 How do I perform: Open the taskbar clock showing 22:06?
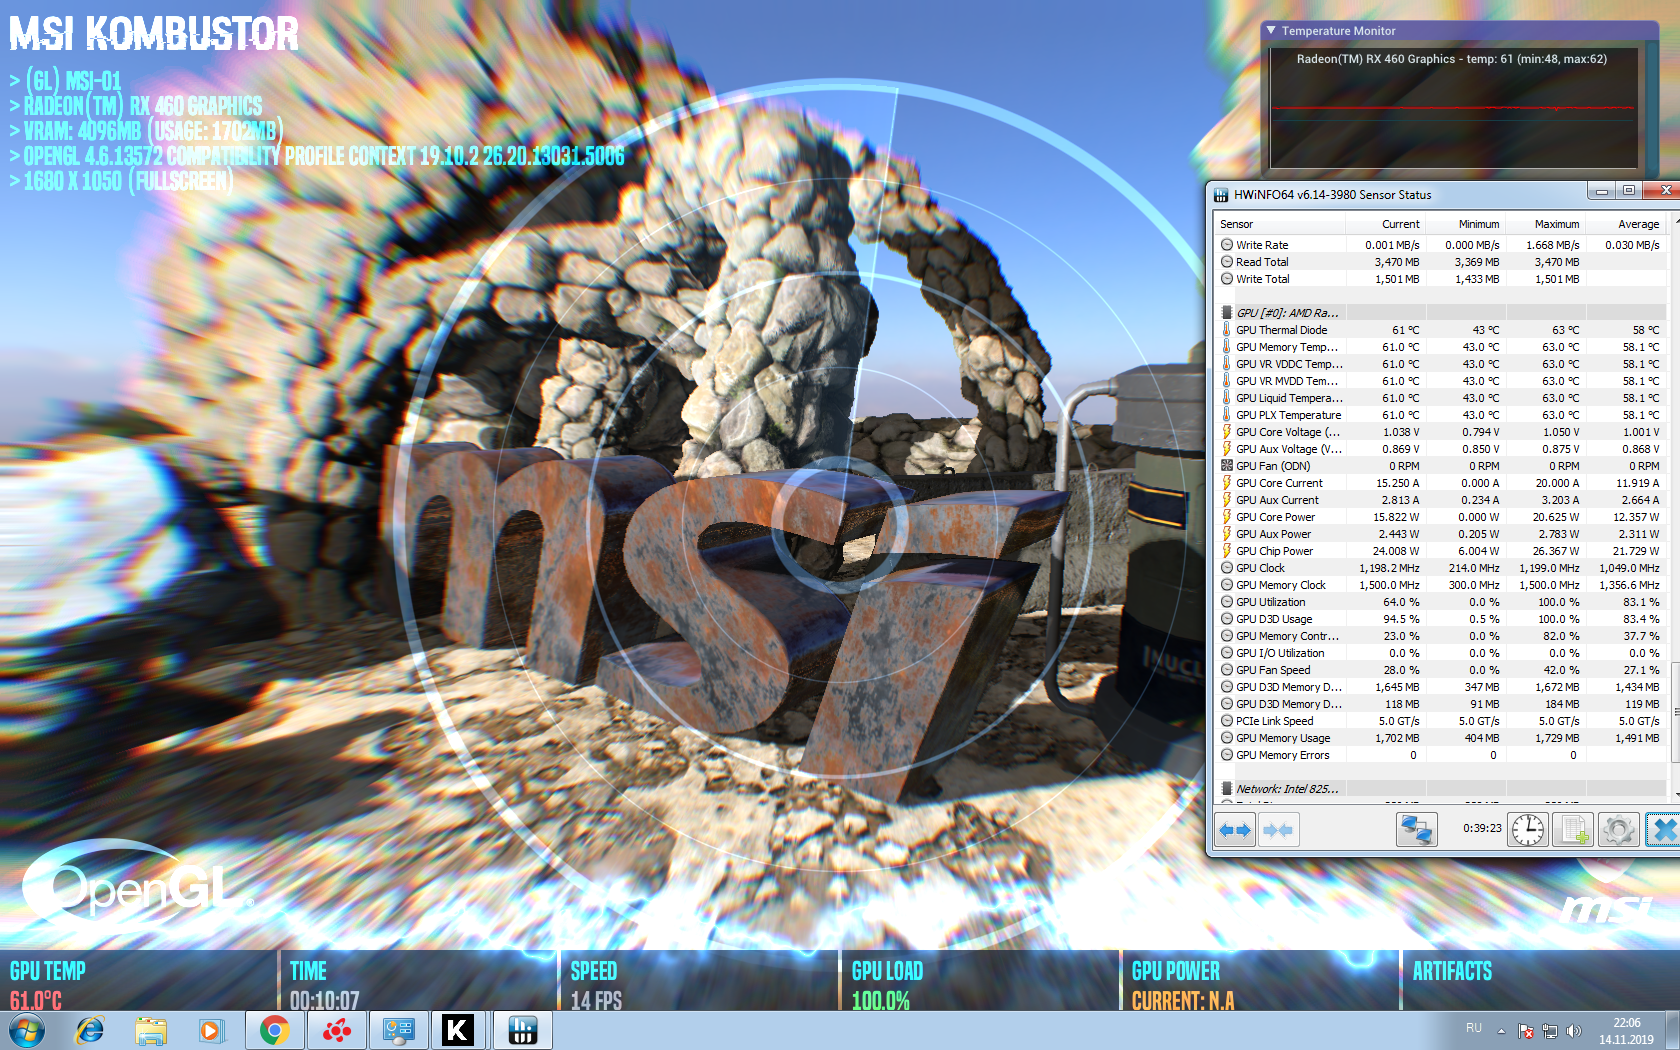point(1626,1031)
